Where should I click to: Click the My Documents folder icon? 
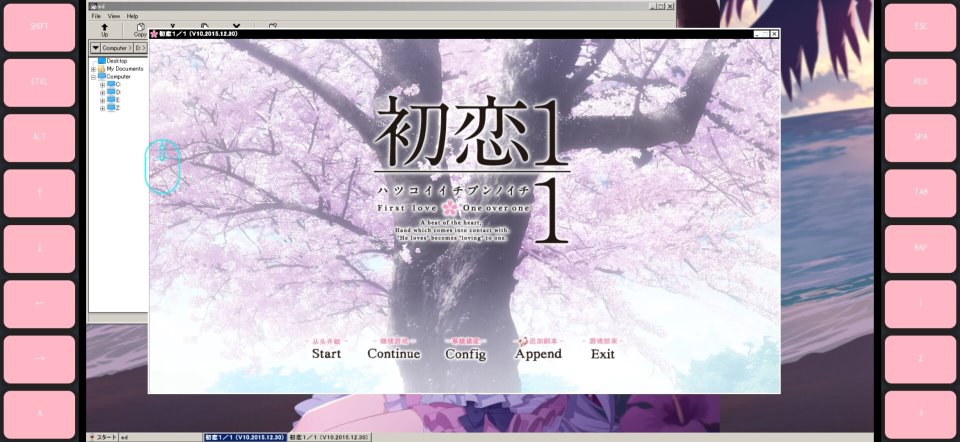click(102, 69)
